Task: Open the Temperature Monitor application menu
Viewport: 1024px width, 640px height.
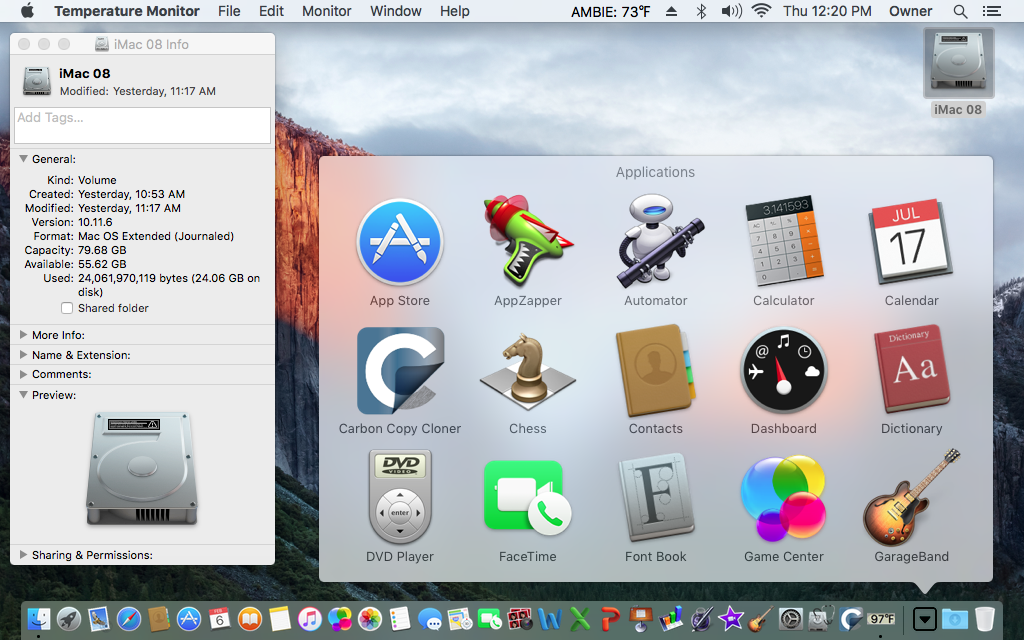Action: (x=127, y=11)
